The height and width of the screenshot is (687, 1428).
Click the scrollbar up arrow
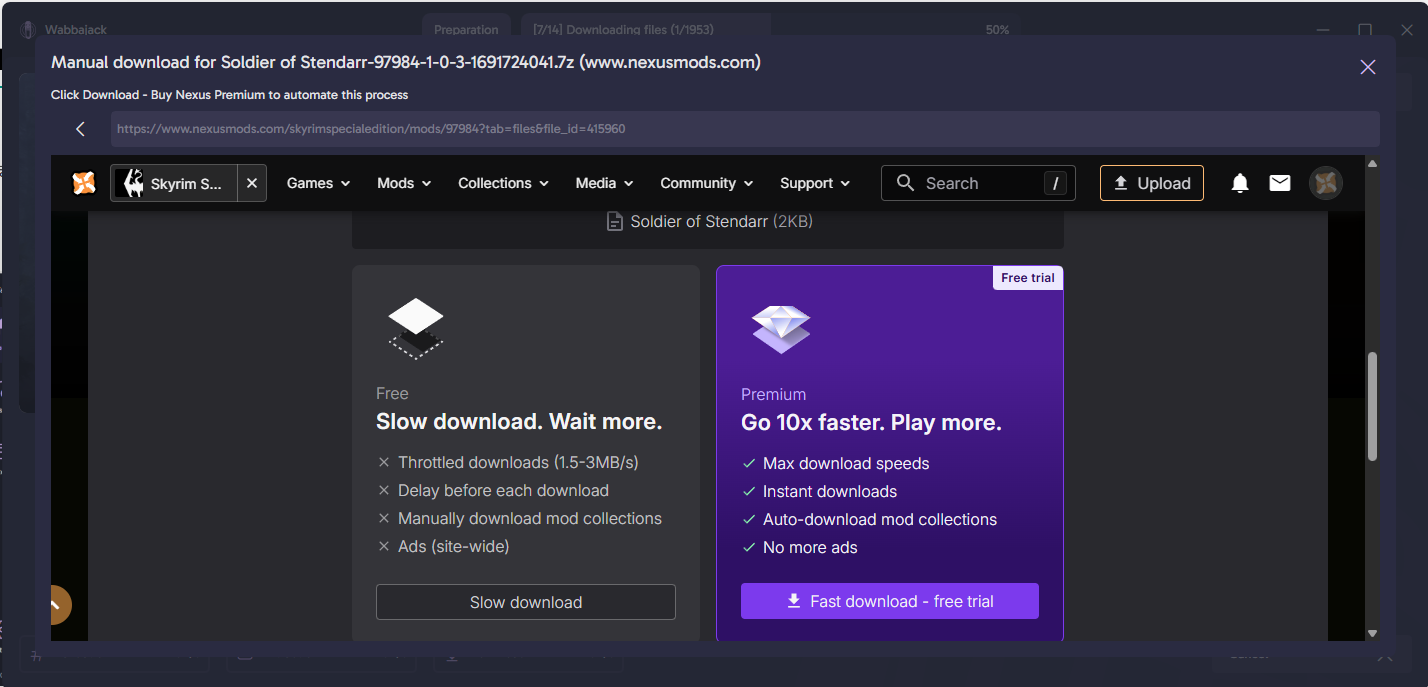[1372, 162]
